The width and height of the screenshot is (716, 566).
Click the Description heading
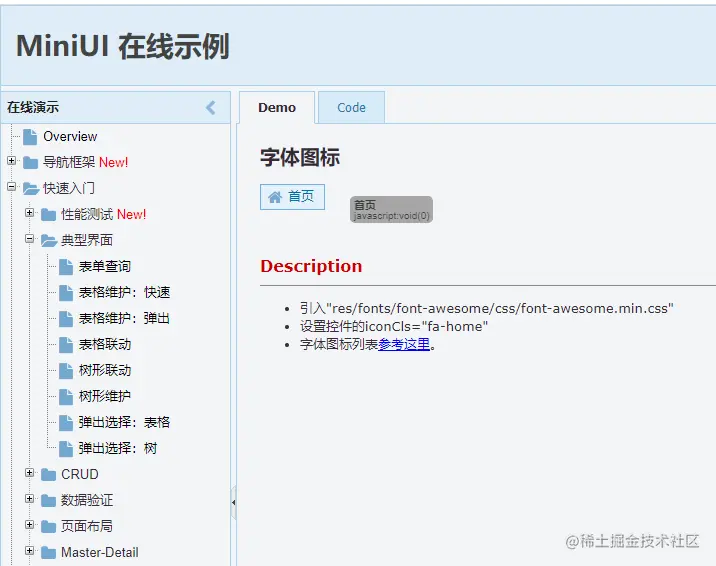[x=311, y=267]
